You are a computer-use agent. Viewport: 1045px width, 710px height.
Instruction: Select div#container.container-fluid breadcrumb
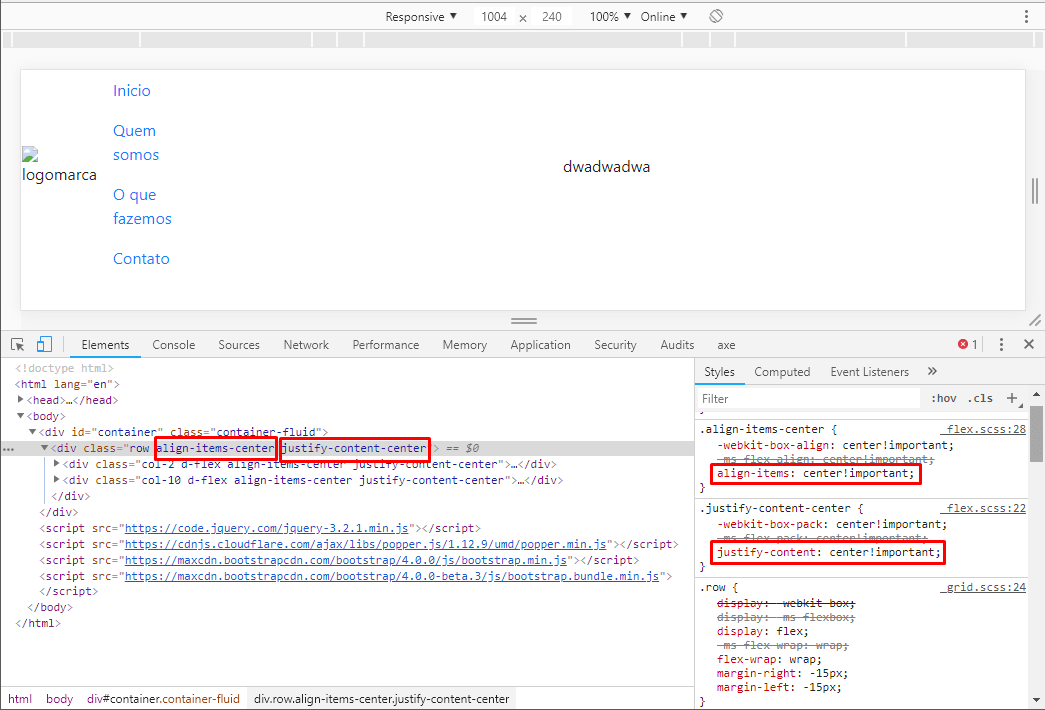coord(163,699)
